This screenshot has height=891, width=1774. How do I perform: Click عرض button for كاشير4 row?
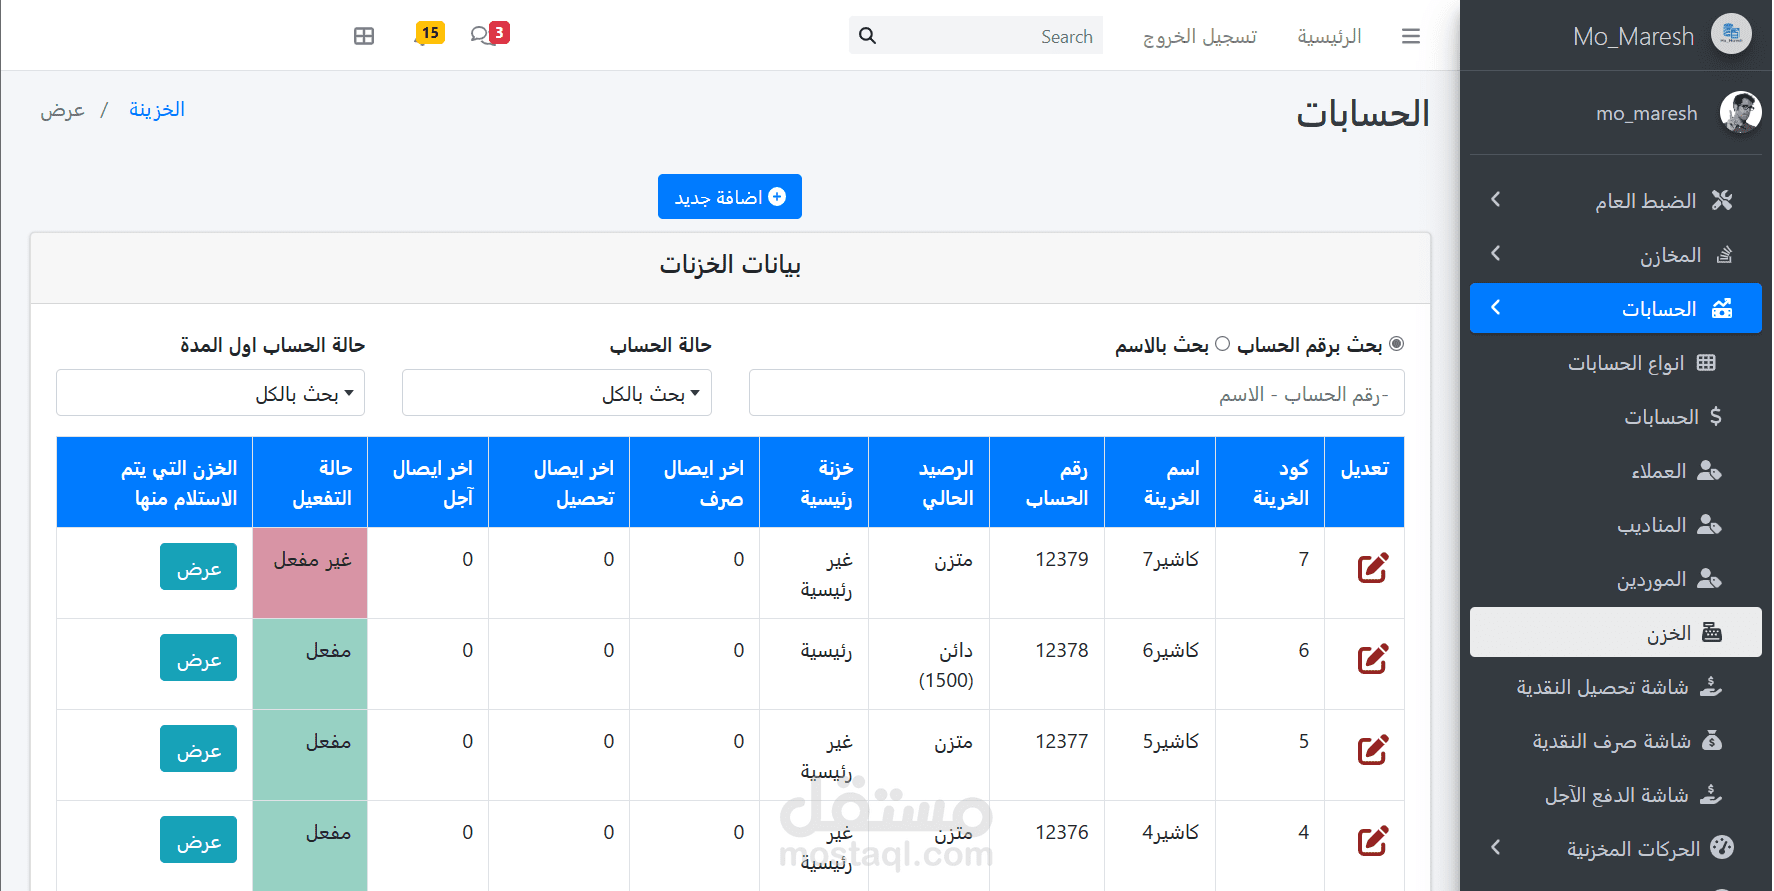coord(198,840)
